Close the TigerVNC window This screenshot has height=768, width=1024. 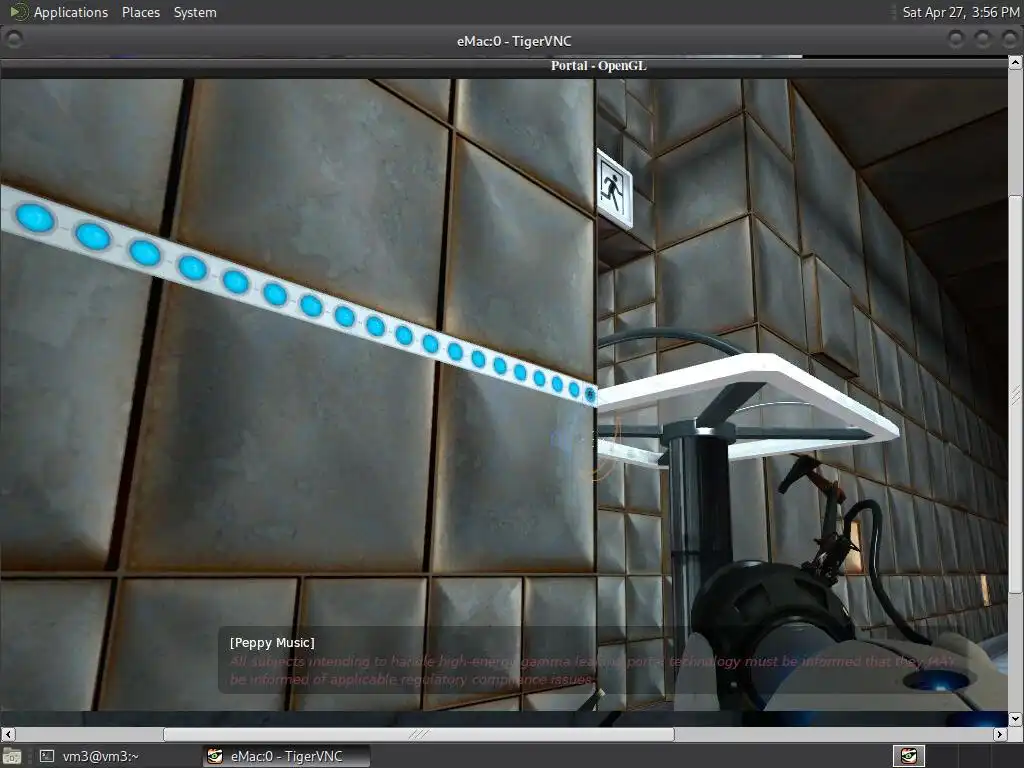point(1011,40)
